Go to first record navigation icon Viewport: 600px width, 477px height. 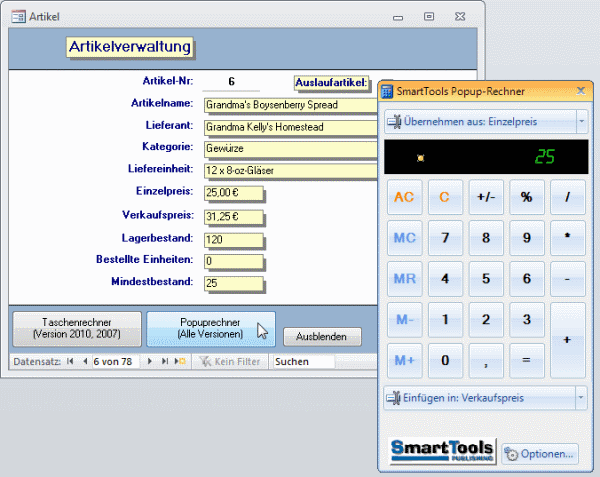point(70,361)
